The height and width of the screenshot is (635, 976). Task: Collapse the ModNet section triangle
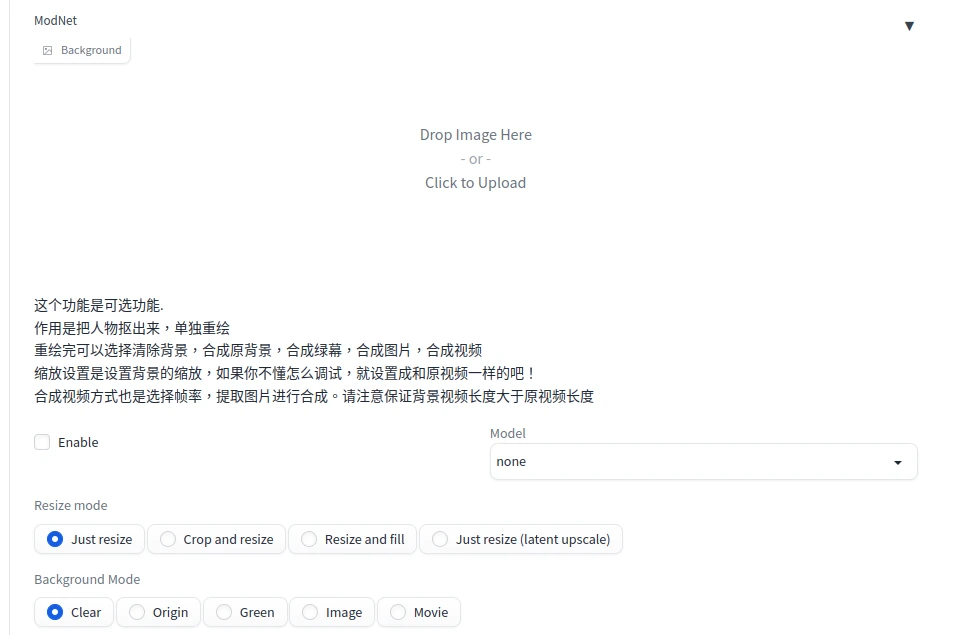click(x=909, y=26)
